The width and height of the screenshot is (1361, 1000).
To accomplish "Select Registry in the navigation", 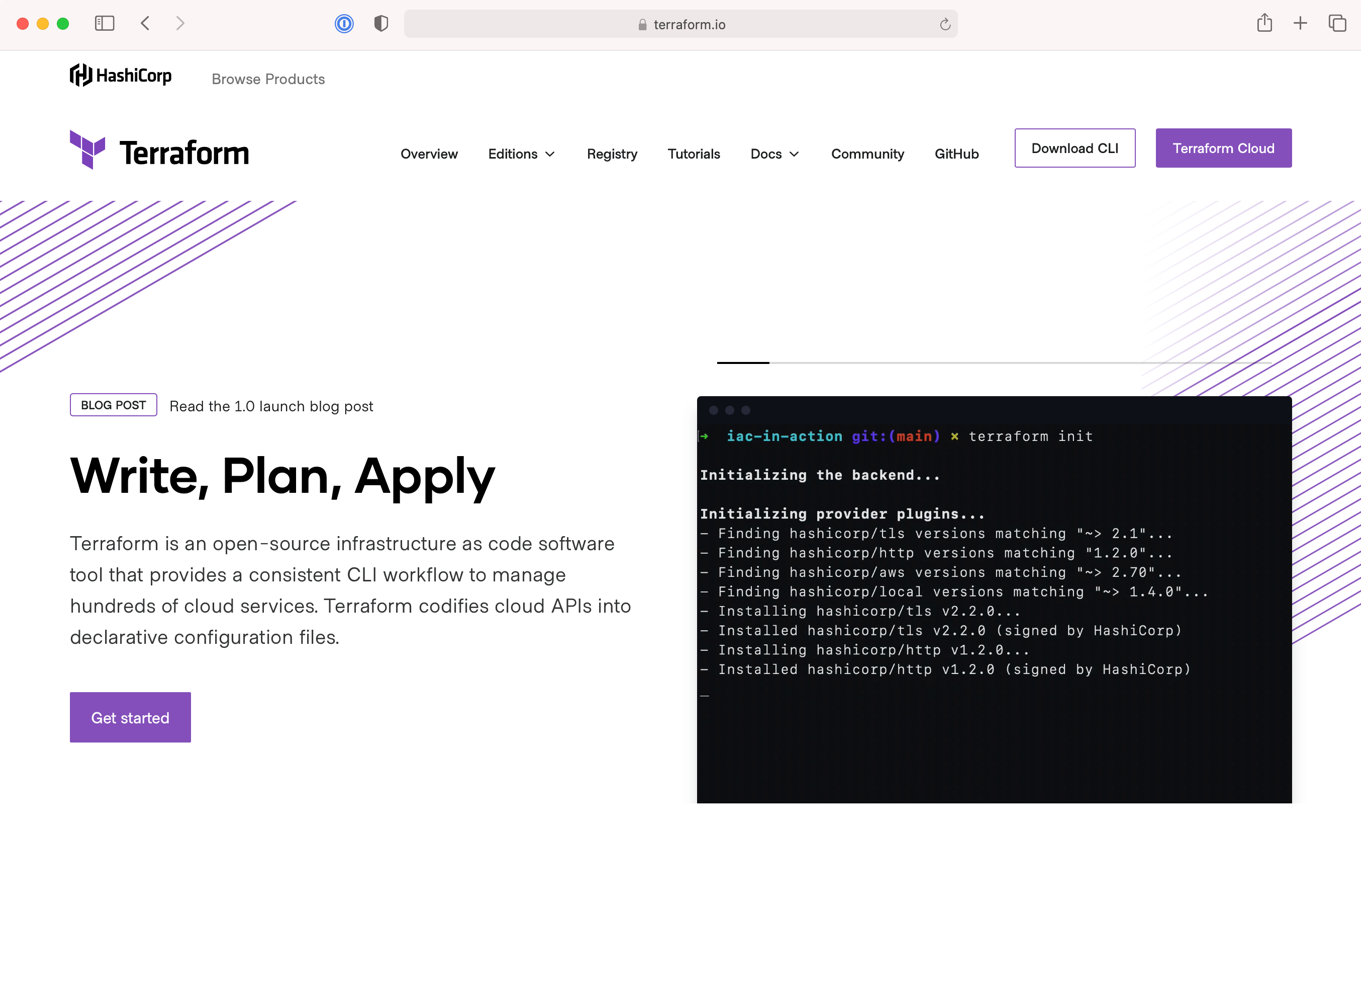I will (612, 154).
